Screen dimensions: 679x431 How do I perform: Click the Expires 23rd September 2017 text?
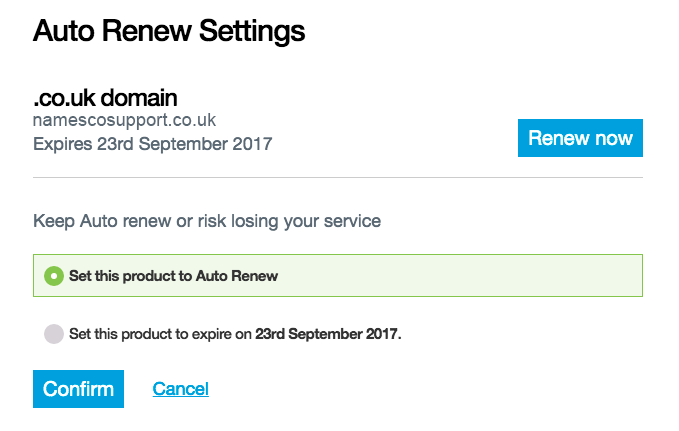click(152, 144)
